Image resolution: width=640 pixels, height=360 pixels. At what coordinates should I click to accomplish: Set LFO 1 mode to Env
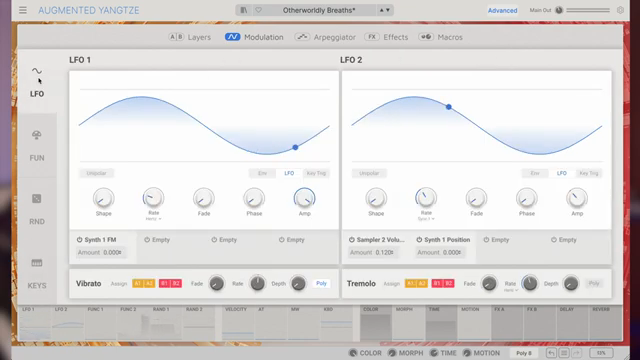pyautogui.click(x=262, y=173)
